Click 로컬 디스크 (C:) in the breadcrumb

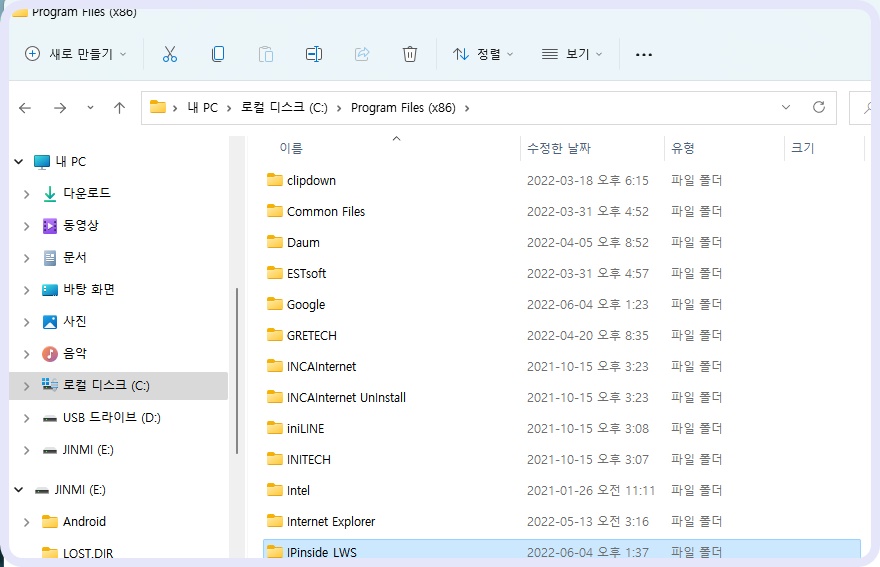284,107
